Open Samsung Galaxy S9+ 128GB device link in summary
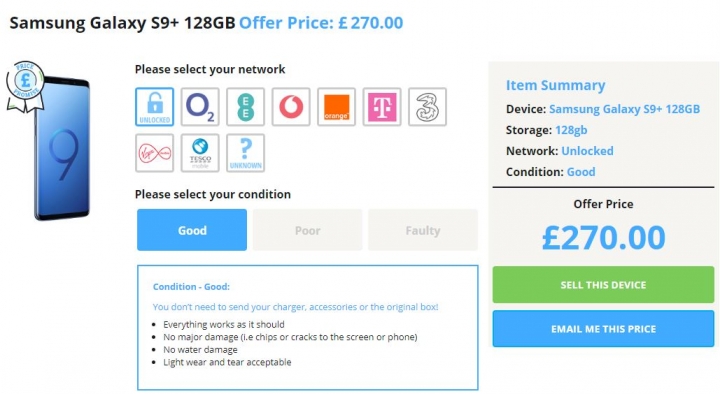This screenshot has height=394, width=720. [624, 109]
